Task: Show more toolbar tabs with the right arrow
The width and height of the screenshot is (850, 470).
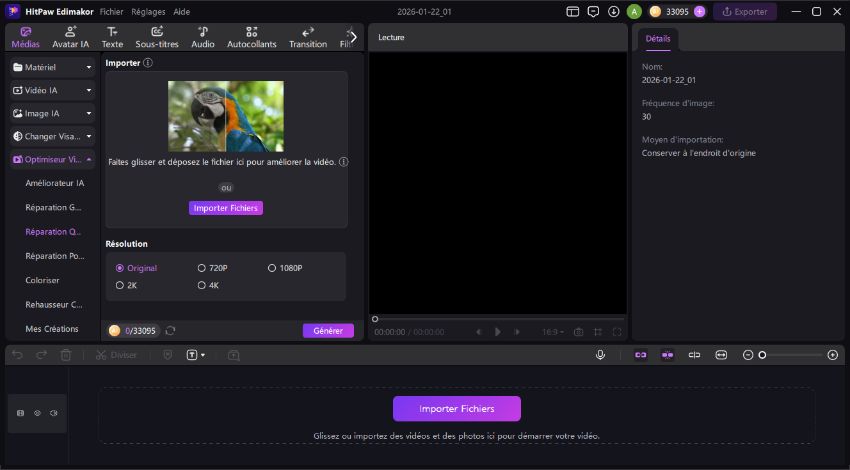Action: pos(353,37)
